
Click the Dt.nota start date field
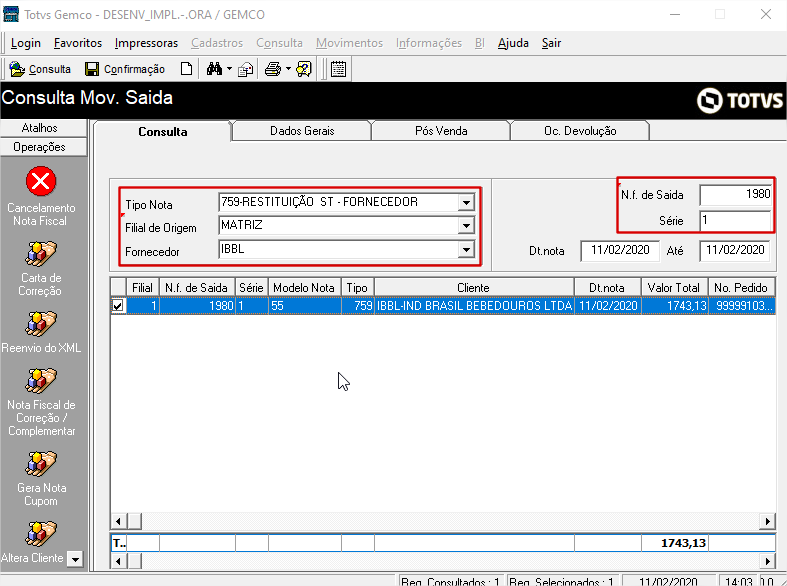[x=620, y=250]
